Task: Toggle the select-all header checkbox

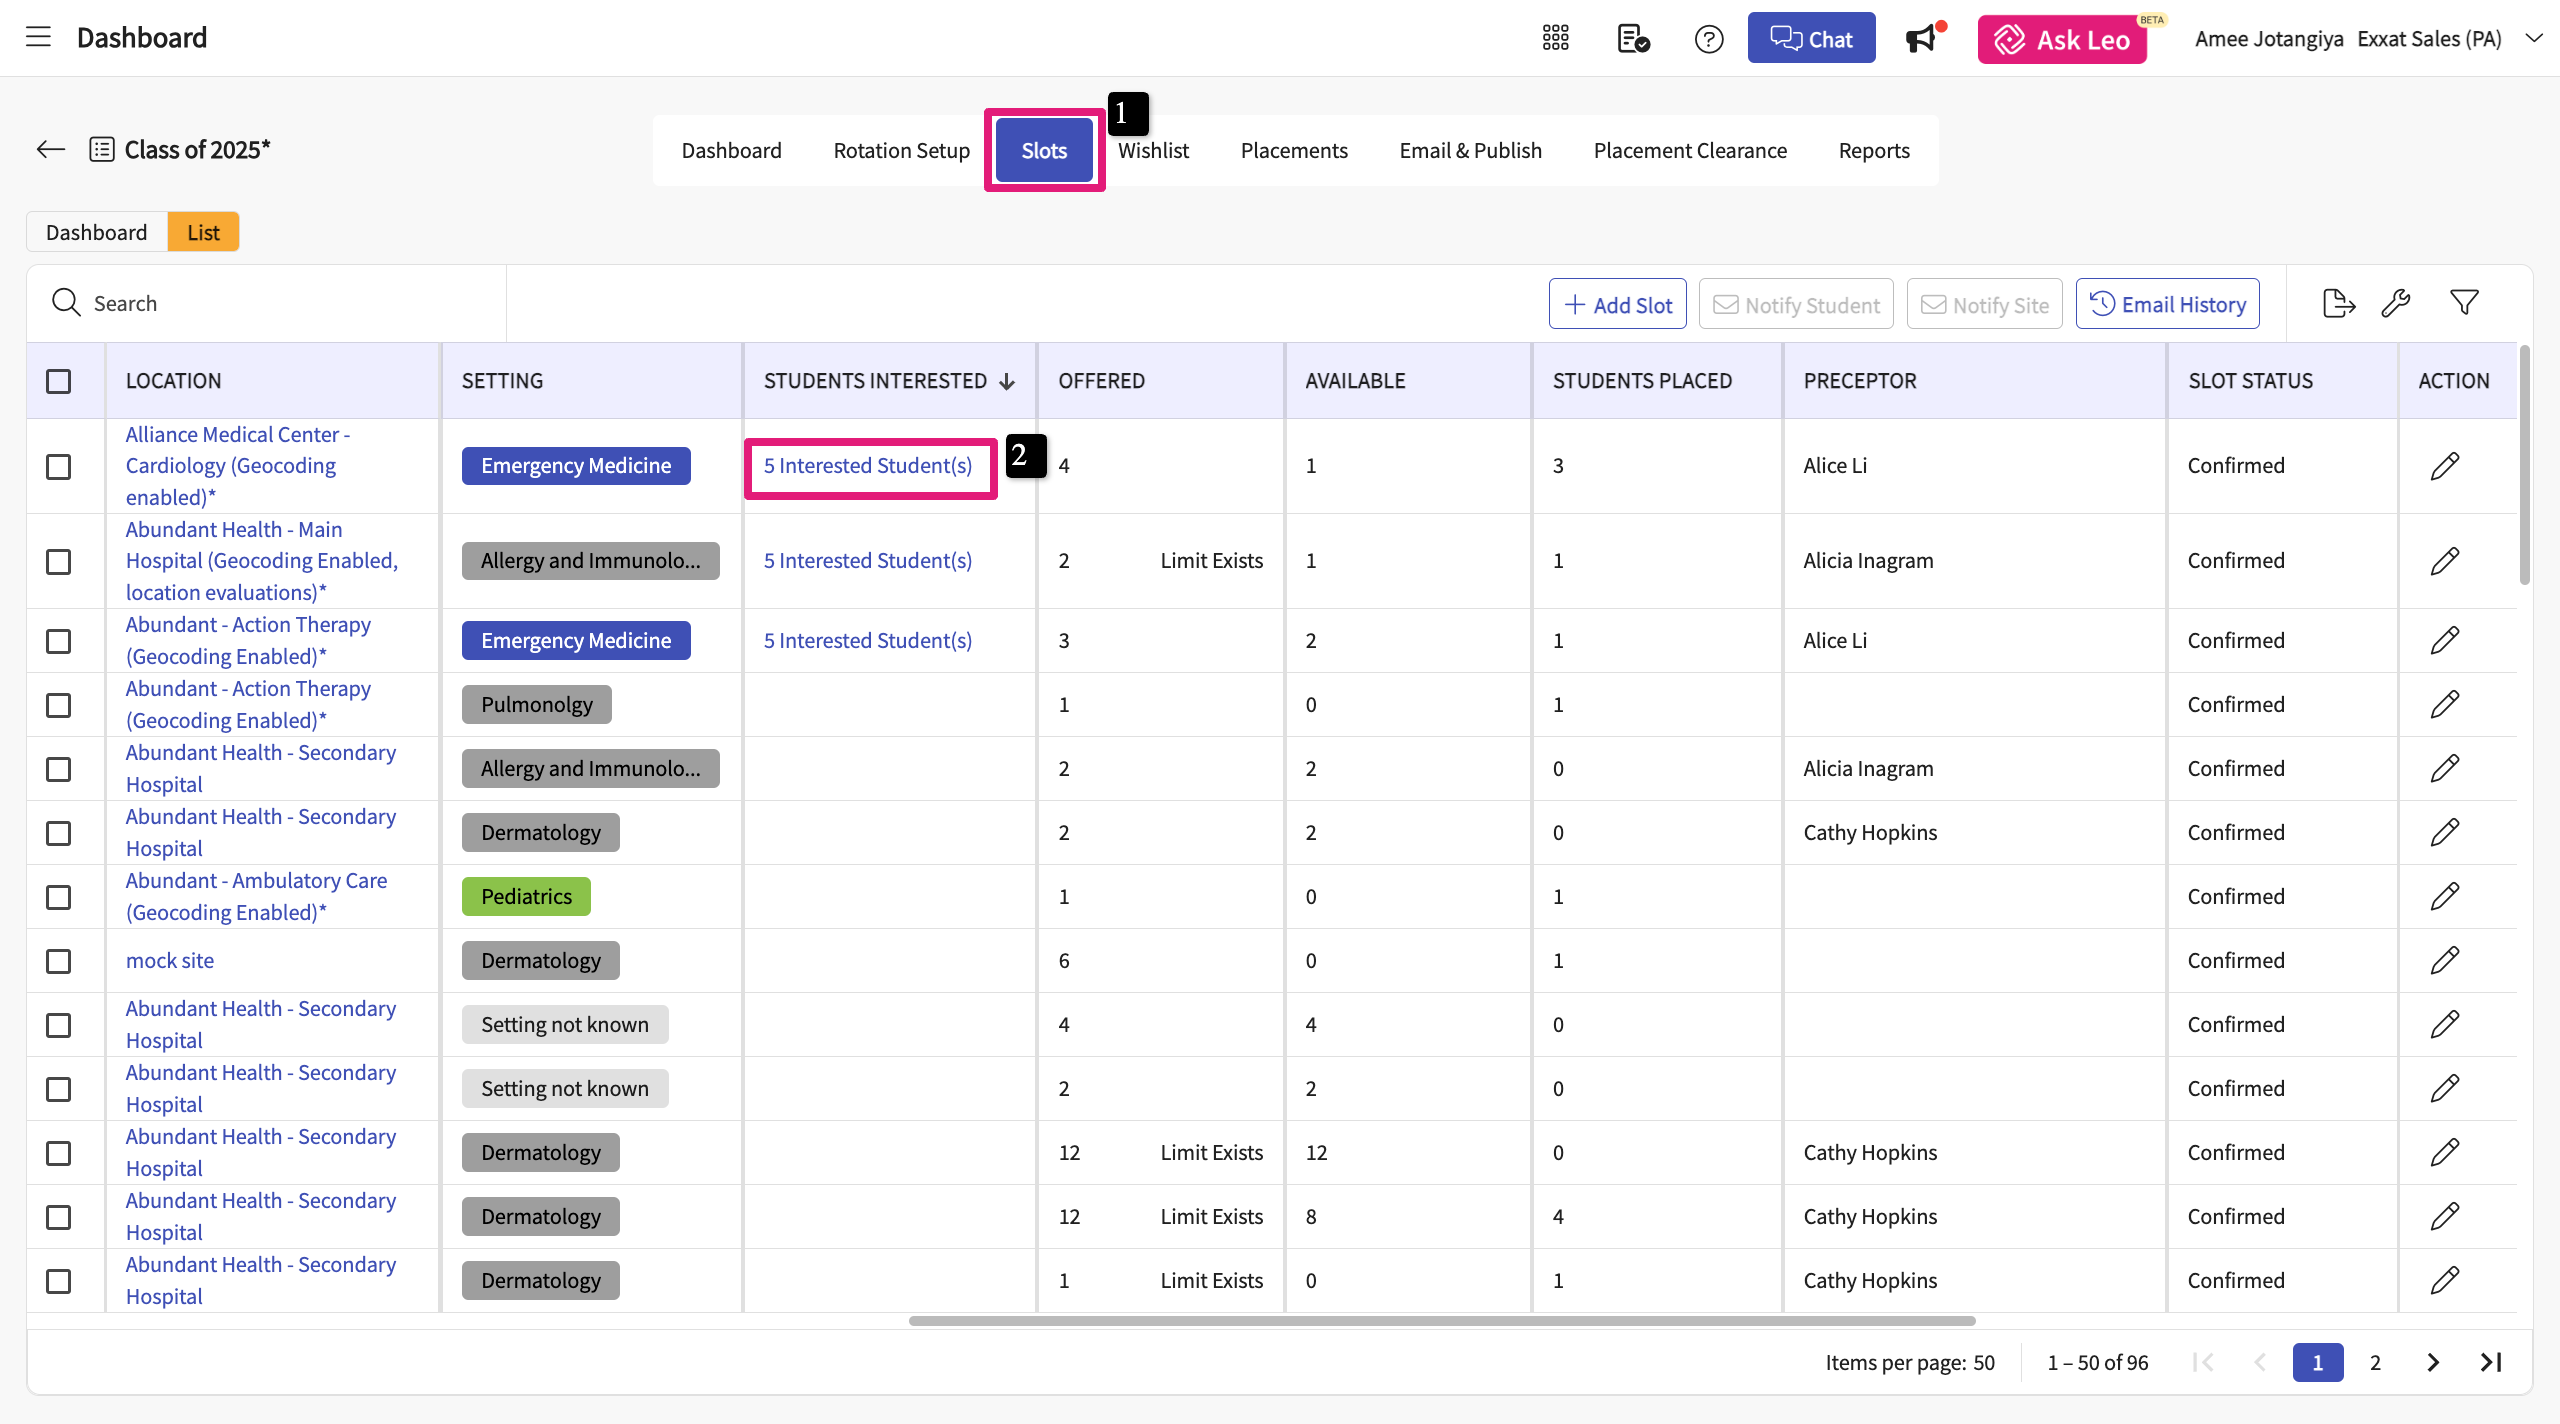Action: pyautogui.click(x=59, y=381)
